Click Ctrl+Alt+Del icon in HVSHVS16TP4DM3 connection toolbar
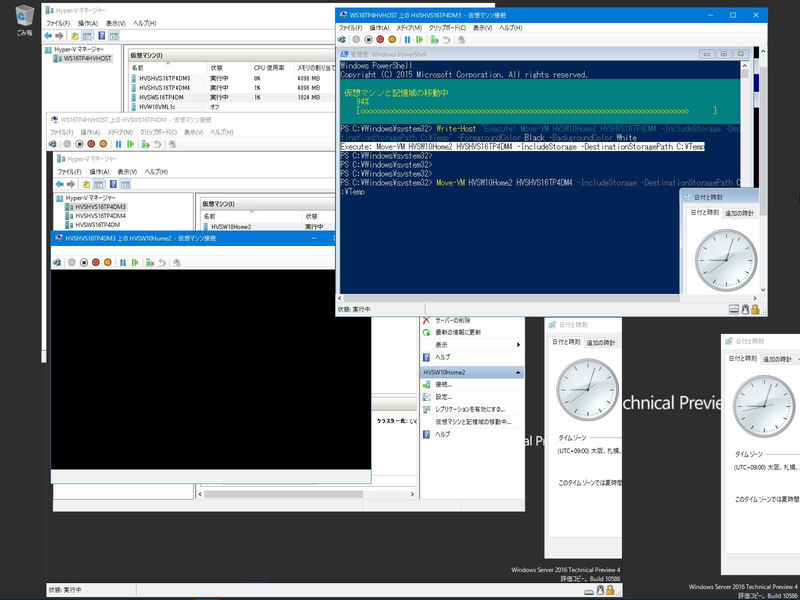 [341, 39]
